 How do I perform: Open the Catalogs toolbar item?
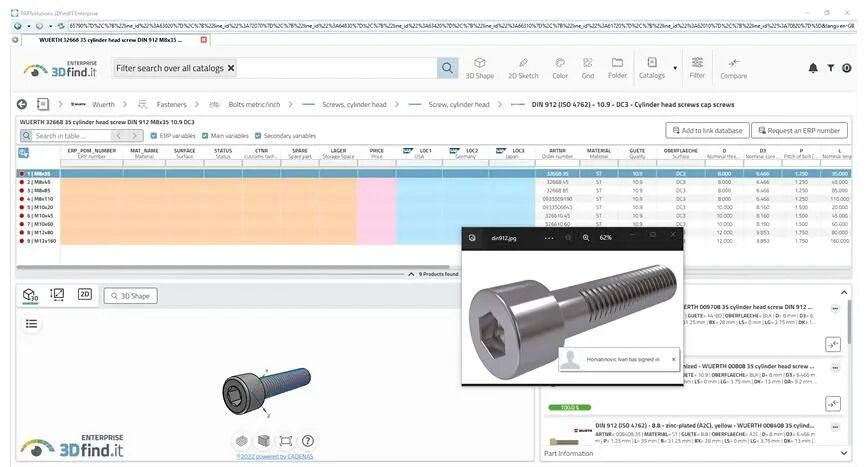click(652, 68)
